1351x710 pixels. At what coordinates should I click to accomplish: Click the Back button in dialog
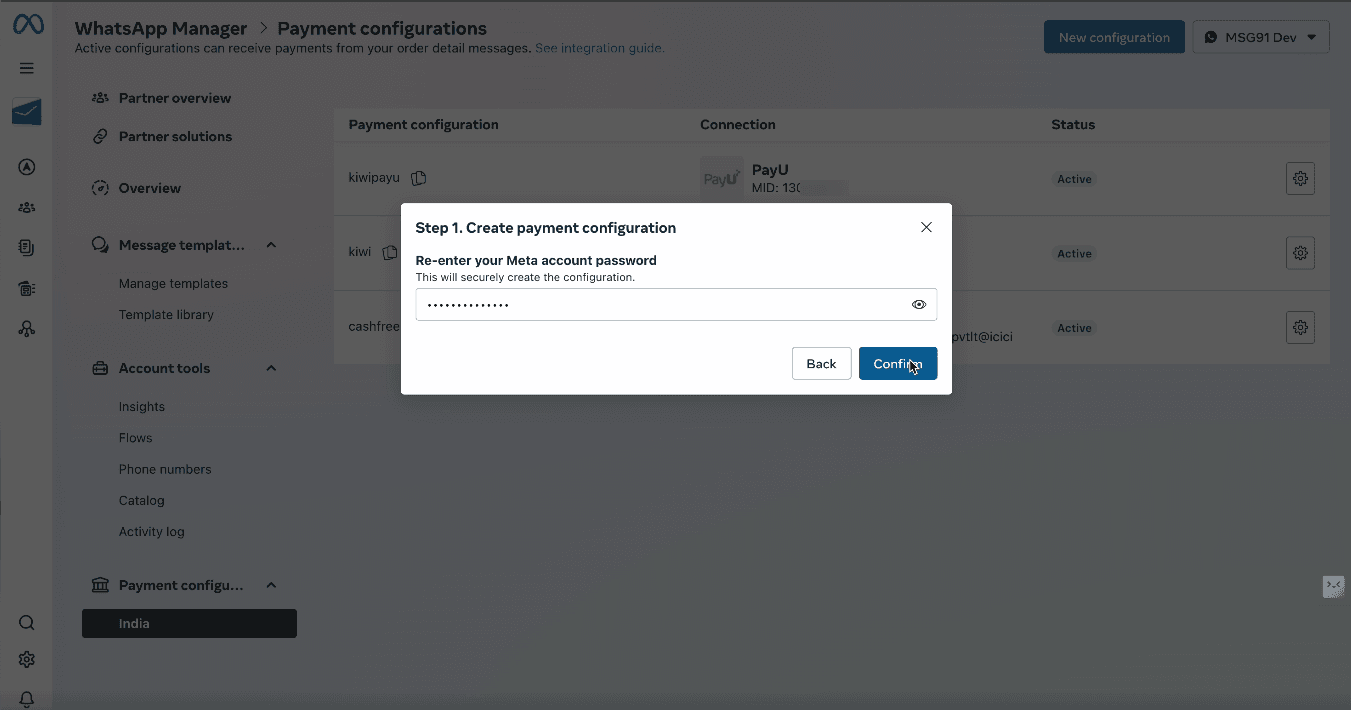(821, 364)
